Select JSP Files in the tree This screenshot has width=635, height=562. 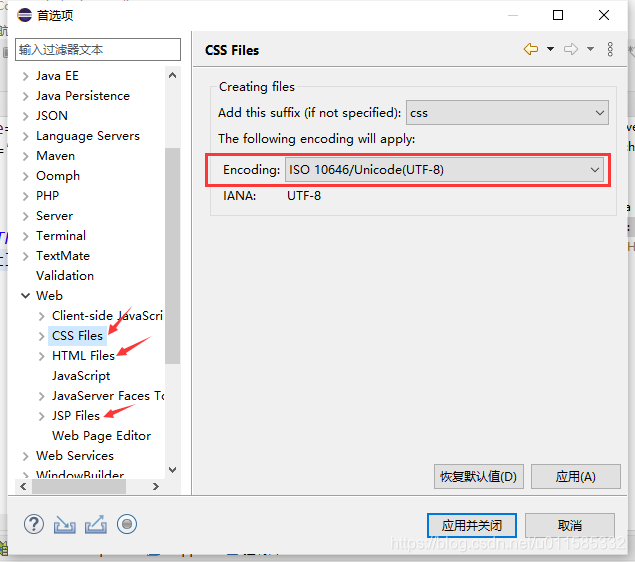pos(76,415)
